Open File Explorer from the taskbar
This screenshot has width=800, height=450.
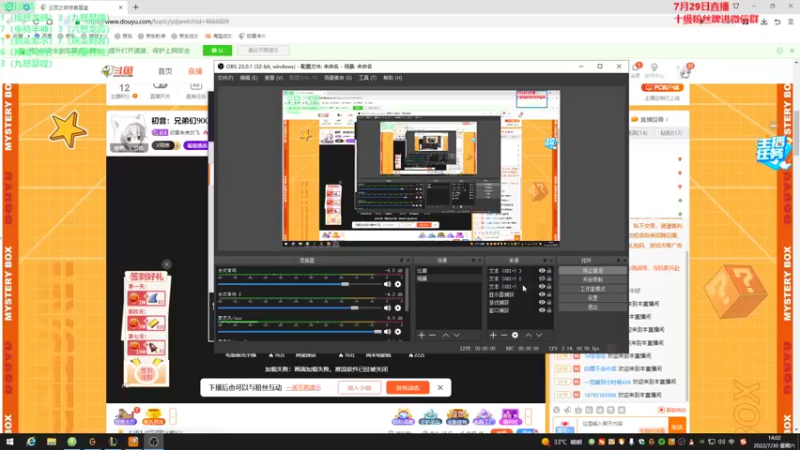(x=52, y=442)
